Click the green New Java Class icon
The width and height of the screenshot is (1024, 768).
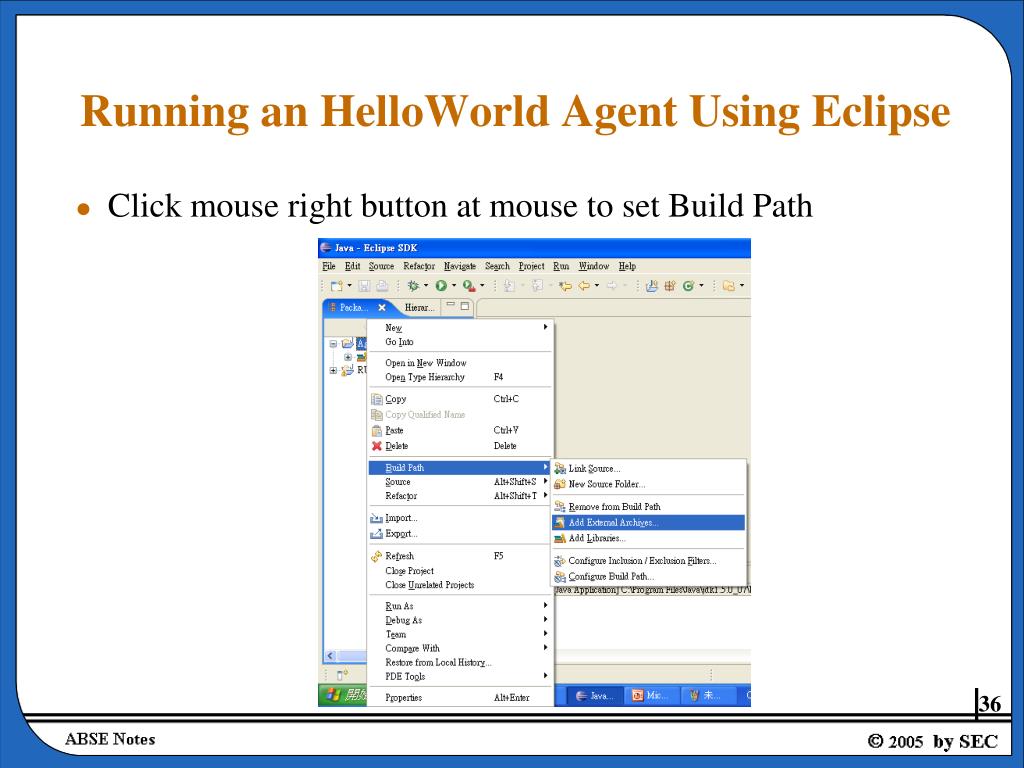688,285
